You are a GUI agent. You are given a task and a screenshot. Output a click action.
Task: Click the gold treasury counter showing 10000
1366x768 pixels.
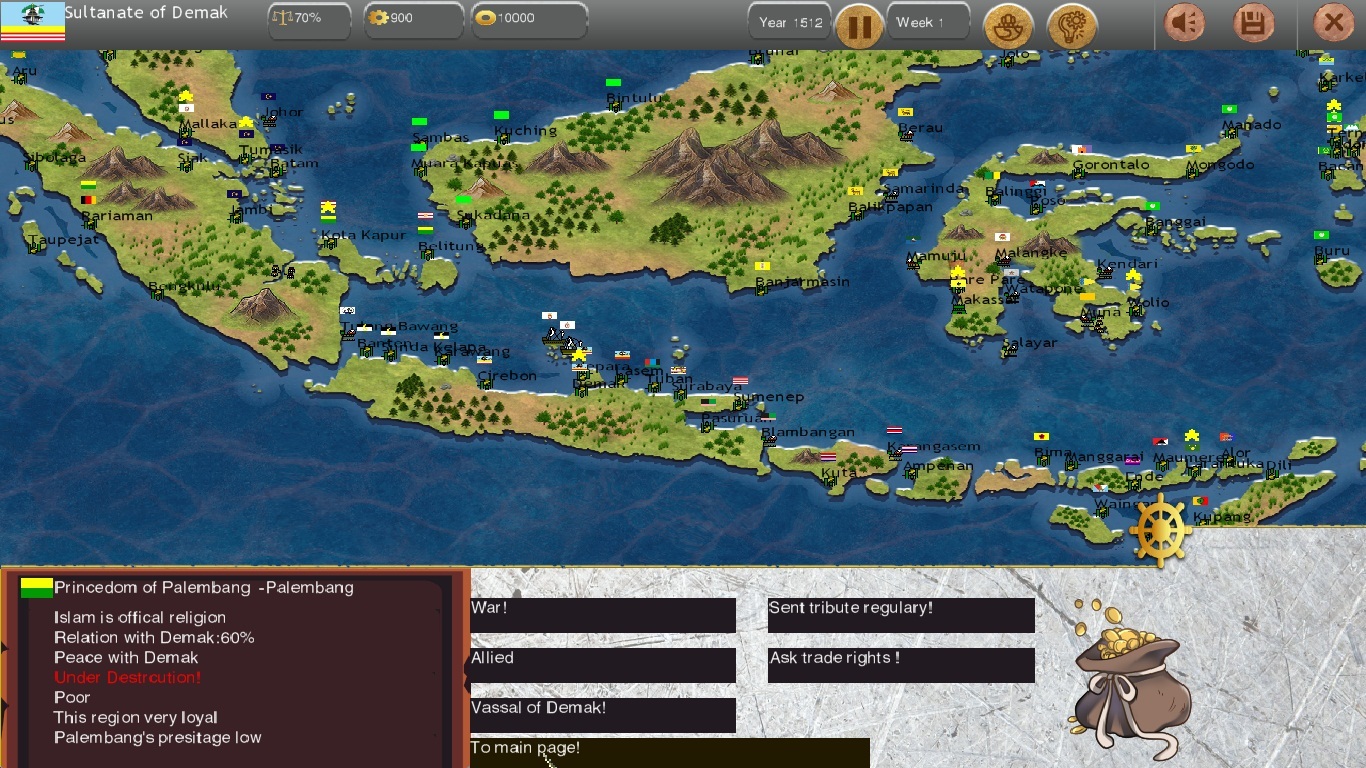pyautogui.click(x=529, y=21)
